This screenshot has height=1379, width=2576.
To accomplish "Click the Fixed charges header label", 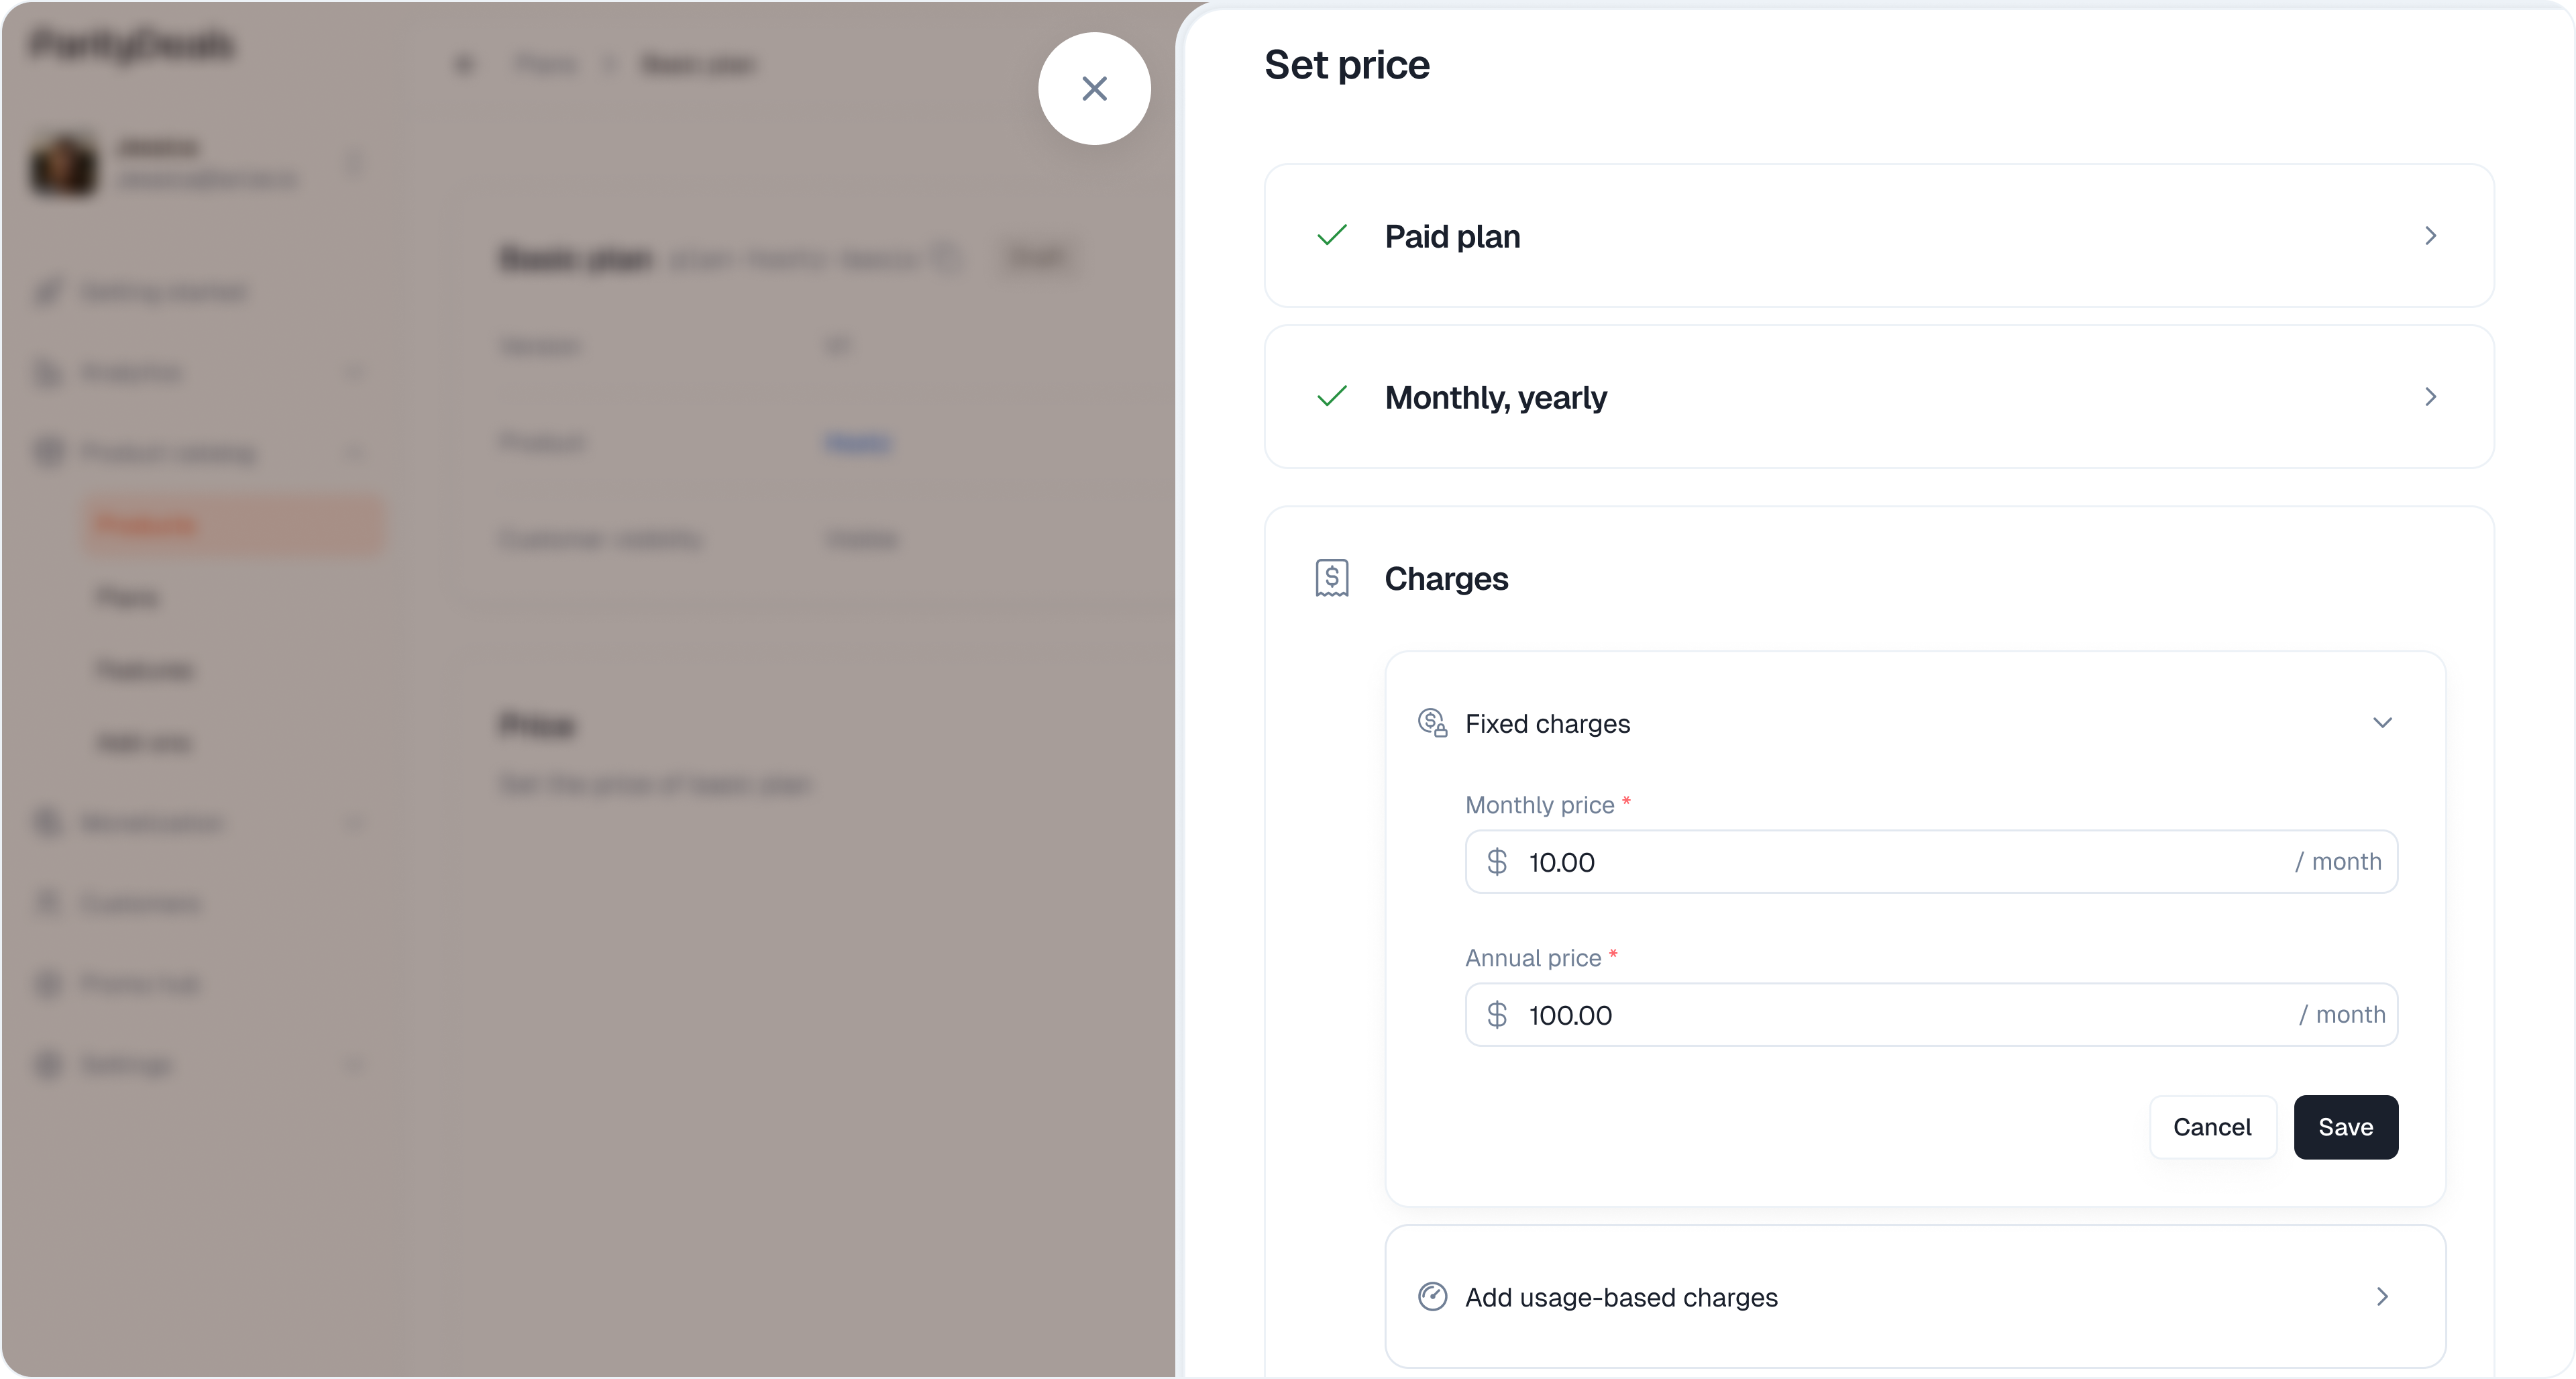I will click(1547, 723).
